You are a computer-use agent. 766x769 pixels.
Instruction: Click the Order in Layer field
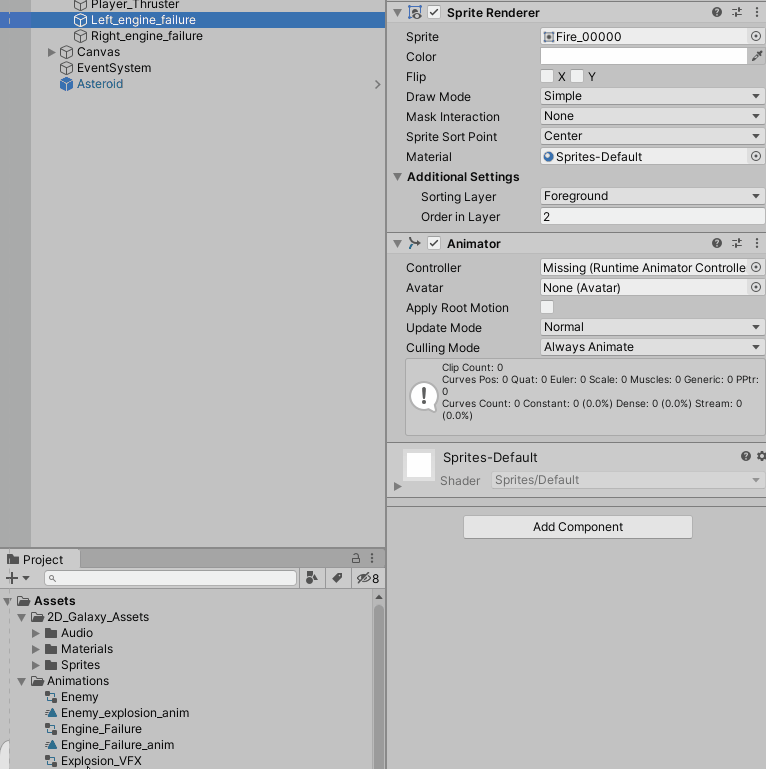[652, 216]
